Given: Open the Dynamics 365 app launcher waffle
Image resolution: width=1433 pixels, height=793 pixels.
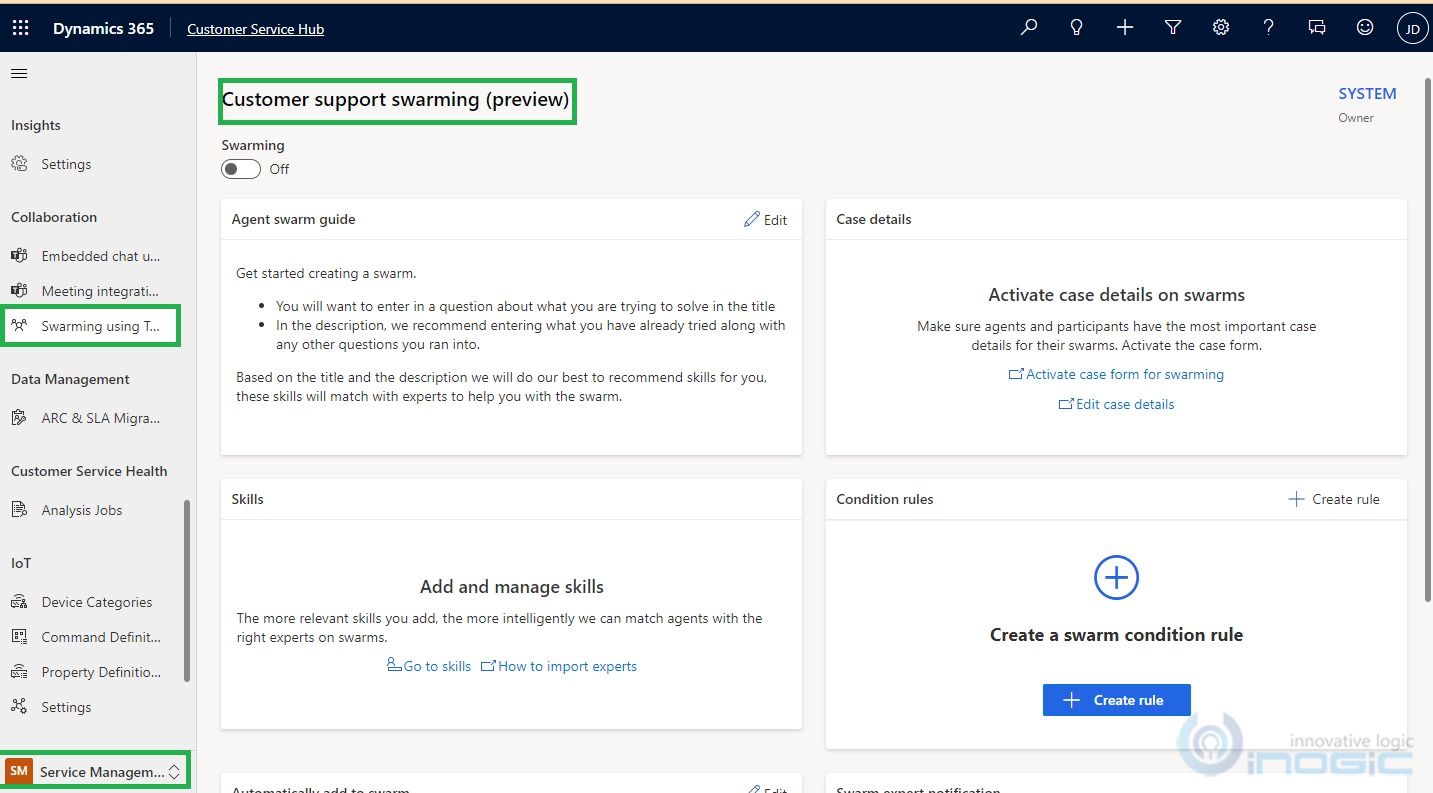Looking at the screenshot, I should (20, 28).
